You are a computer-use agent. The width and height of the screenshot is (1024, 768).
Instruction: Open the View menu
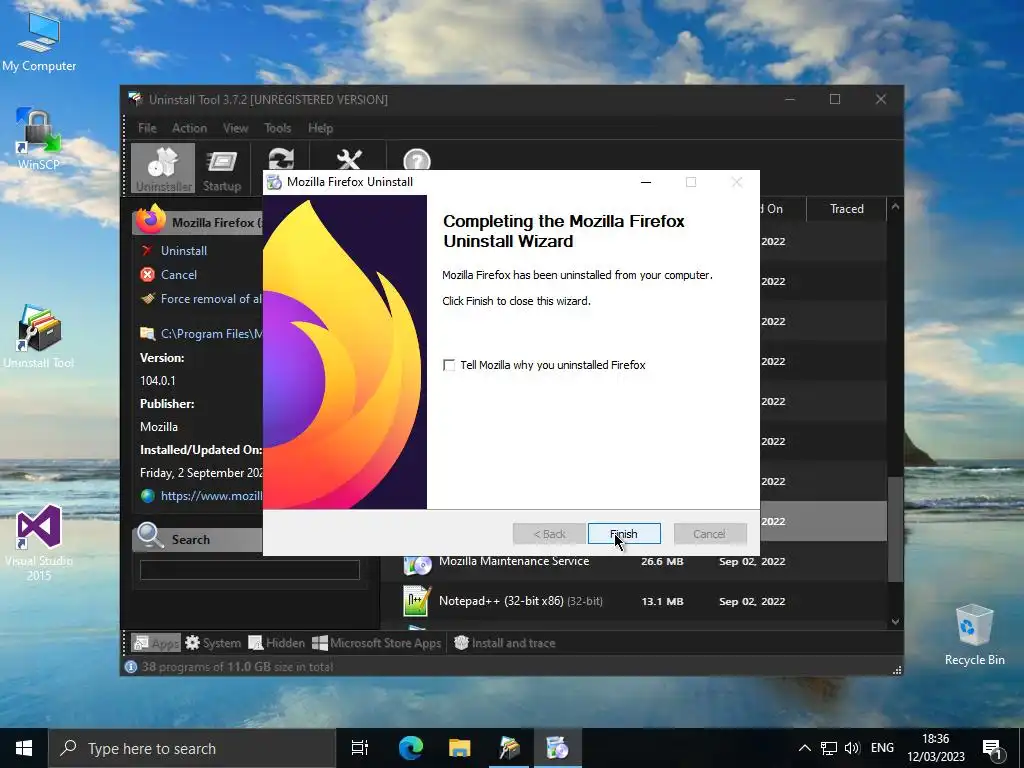click(235, 128)
